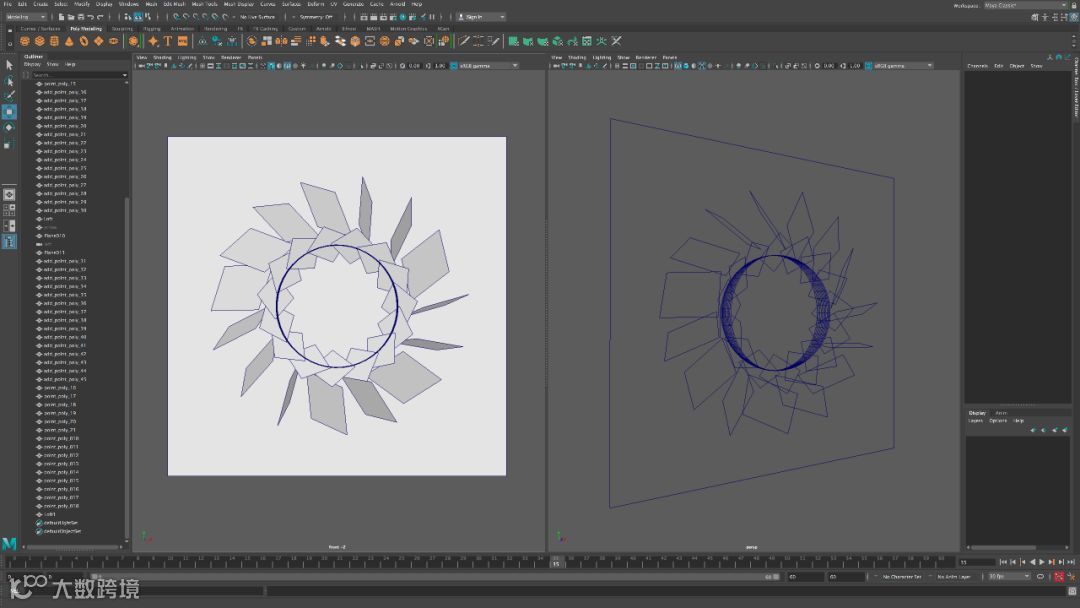The width and height of the screenshot is (1080, 608).
Task: Toggle the loop playback button
Action: (1041, 577)
